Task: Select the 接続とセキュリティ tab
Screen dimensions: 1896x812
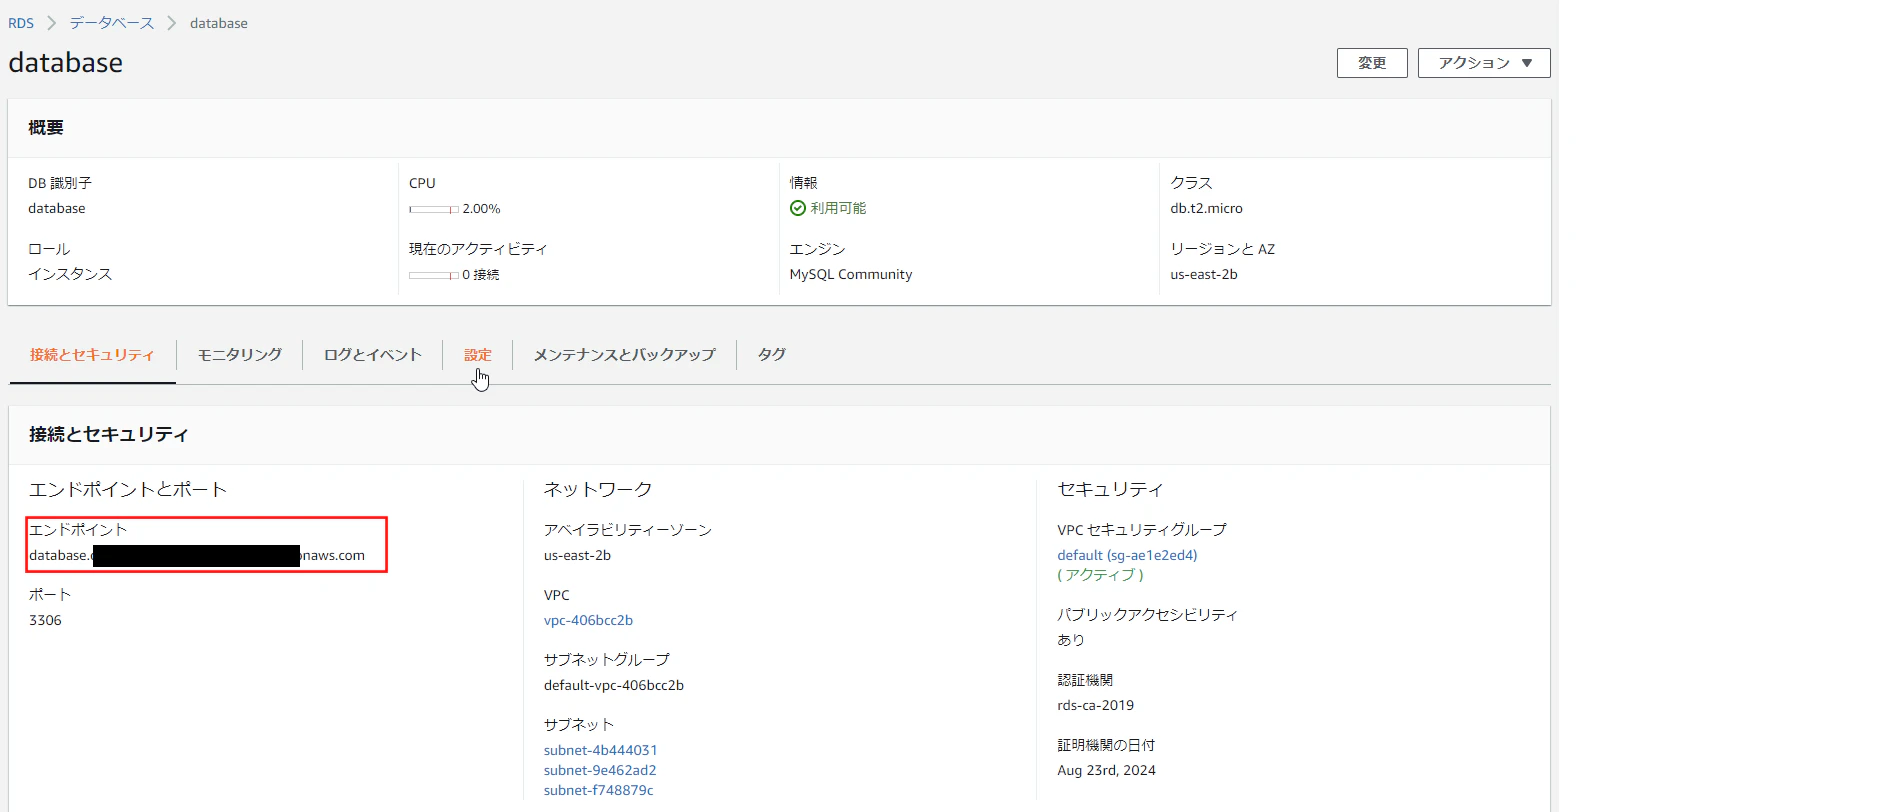Action: click(92, 355)
